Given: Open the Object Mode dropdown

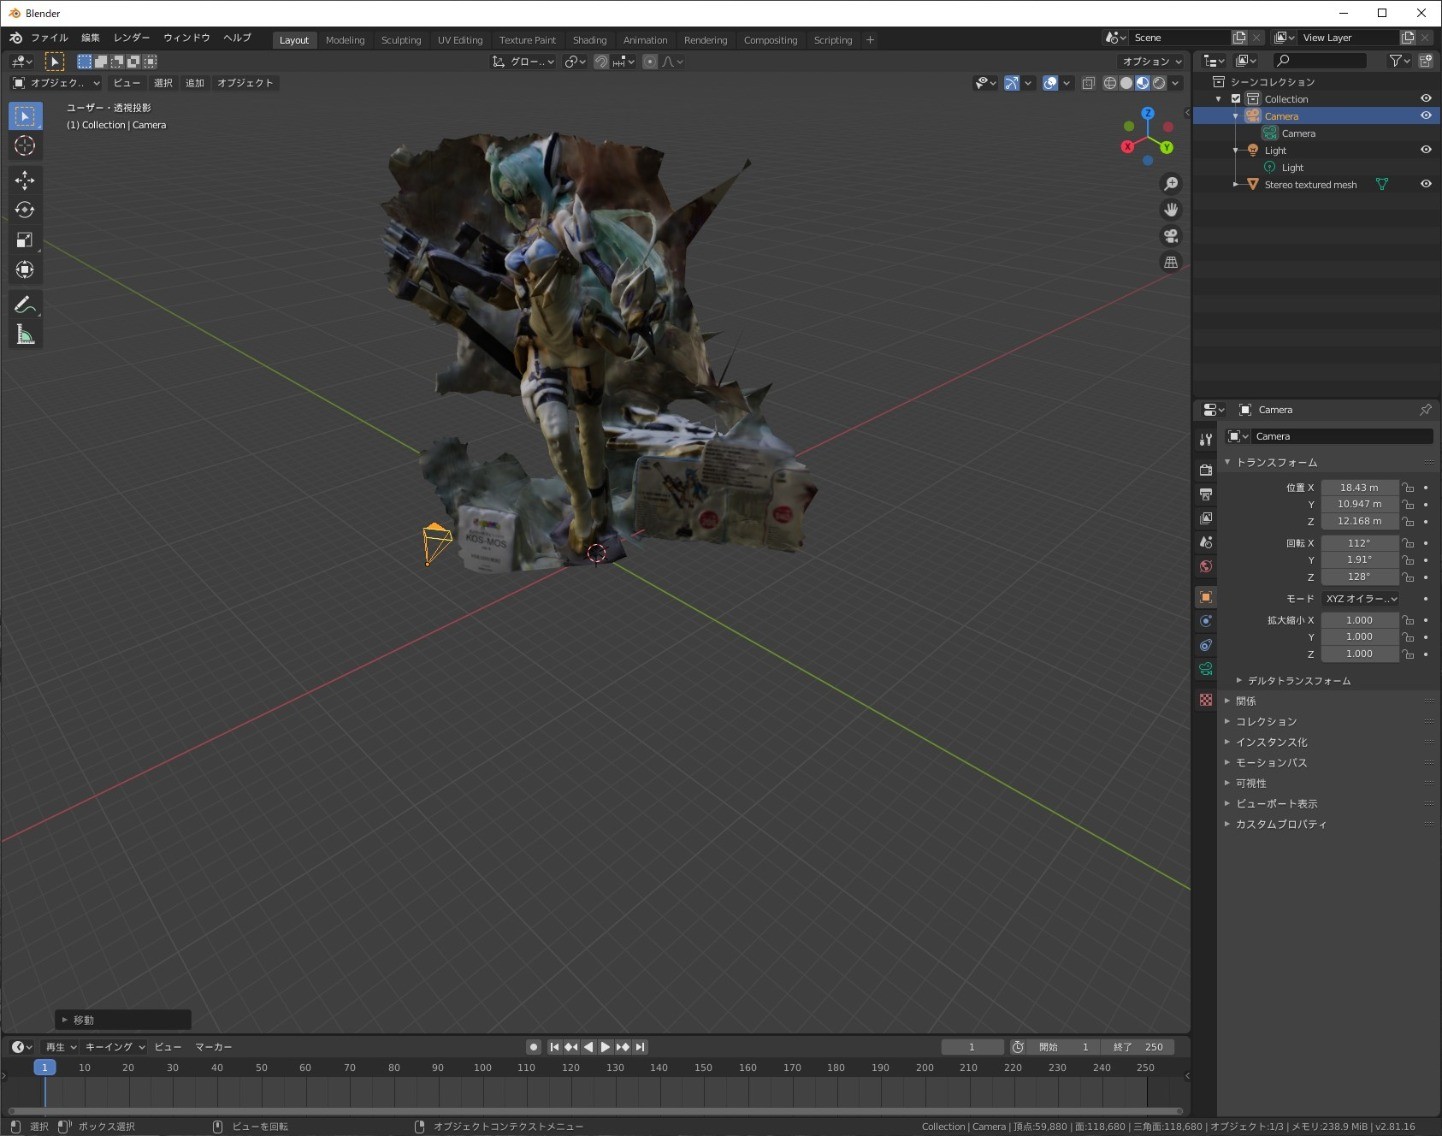Looking at the screenshot, I should point(56,83).
